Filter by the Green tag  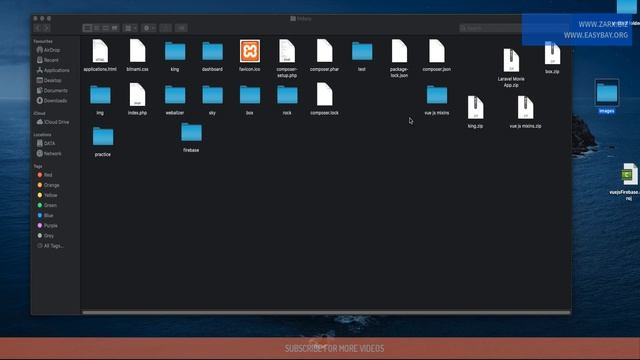click(x=47, y=205)
